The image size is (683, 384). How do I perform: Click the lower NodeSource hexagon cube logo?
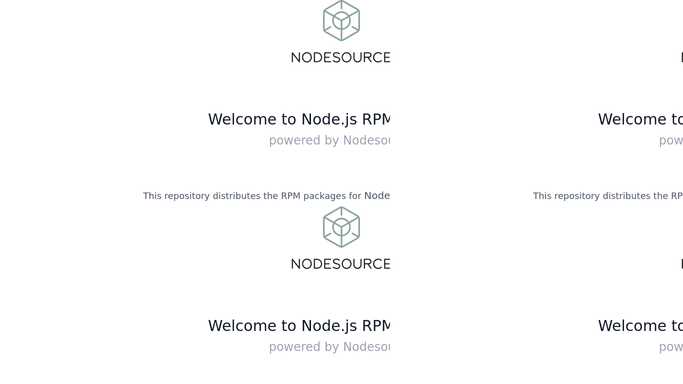[x=342, y=227]
